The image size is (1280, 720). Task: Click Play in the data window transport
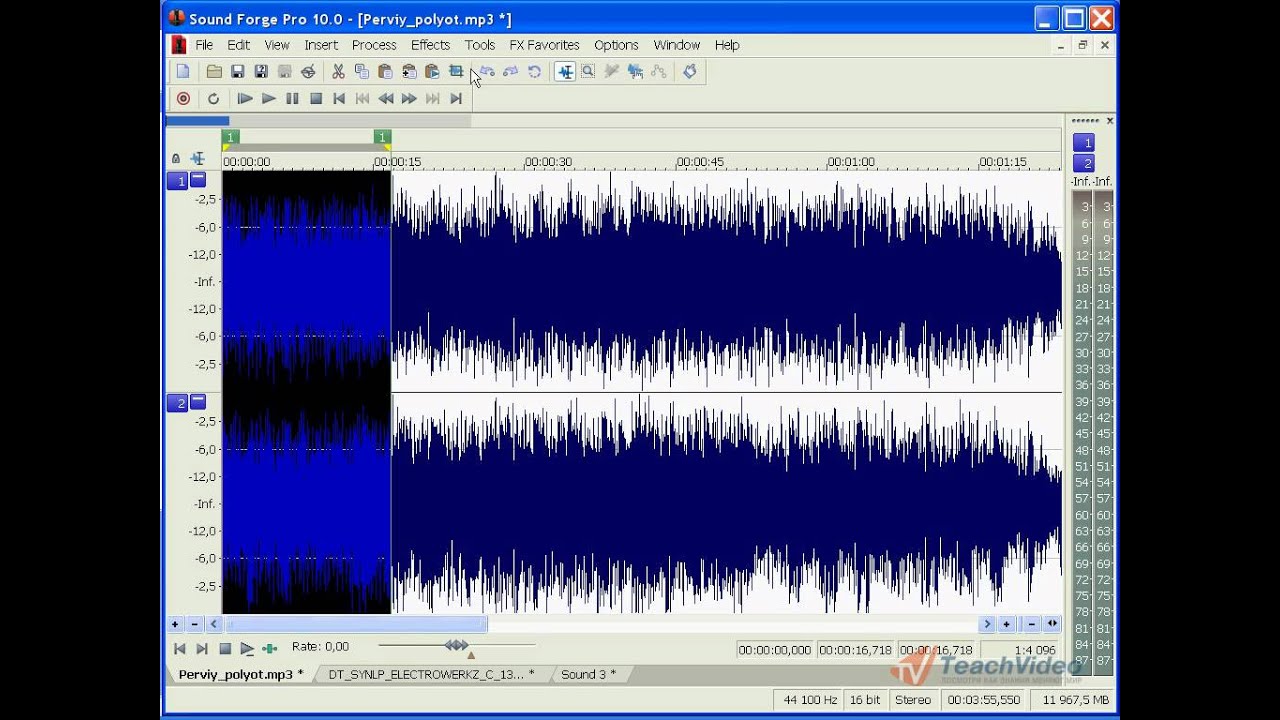coord(247,649)
